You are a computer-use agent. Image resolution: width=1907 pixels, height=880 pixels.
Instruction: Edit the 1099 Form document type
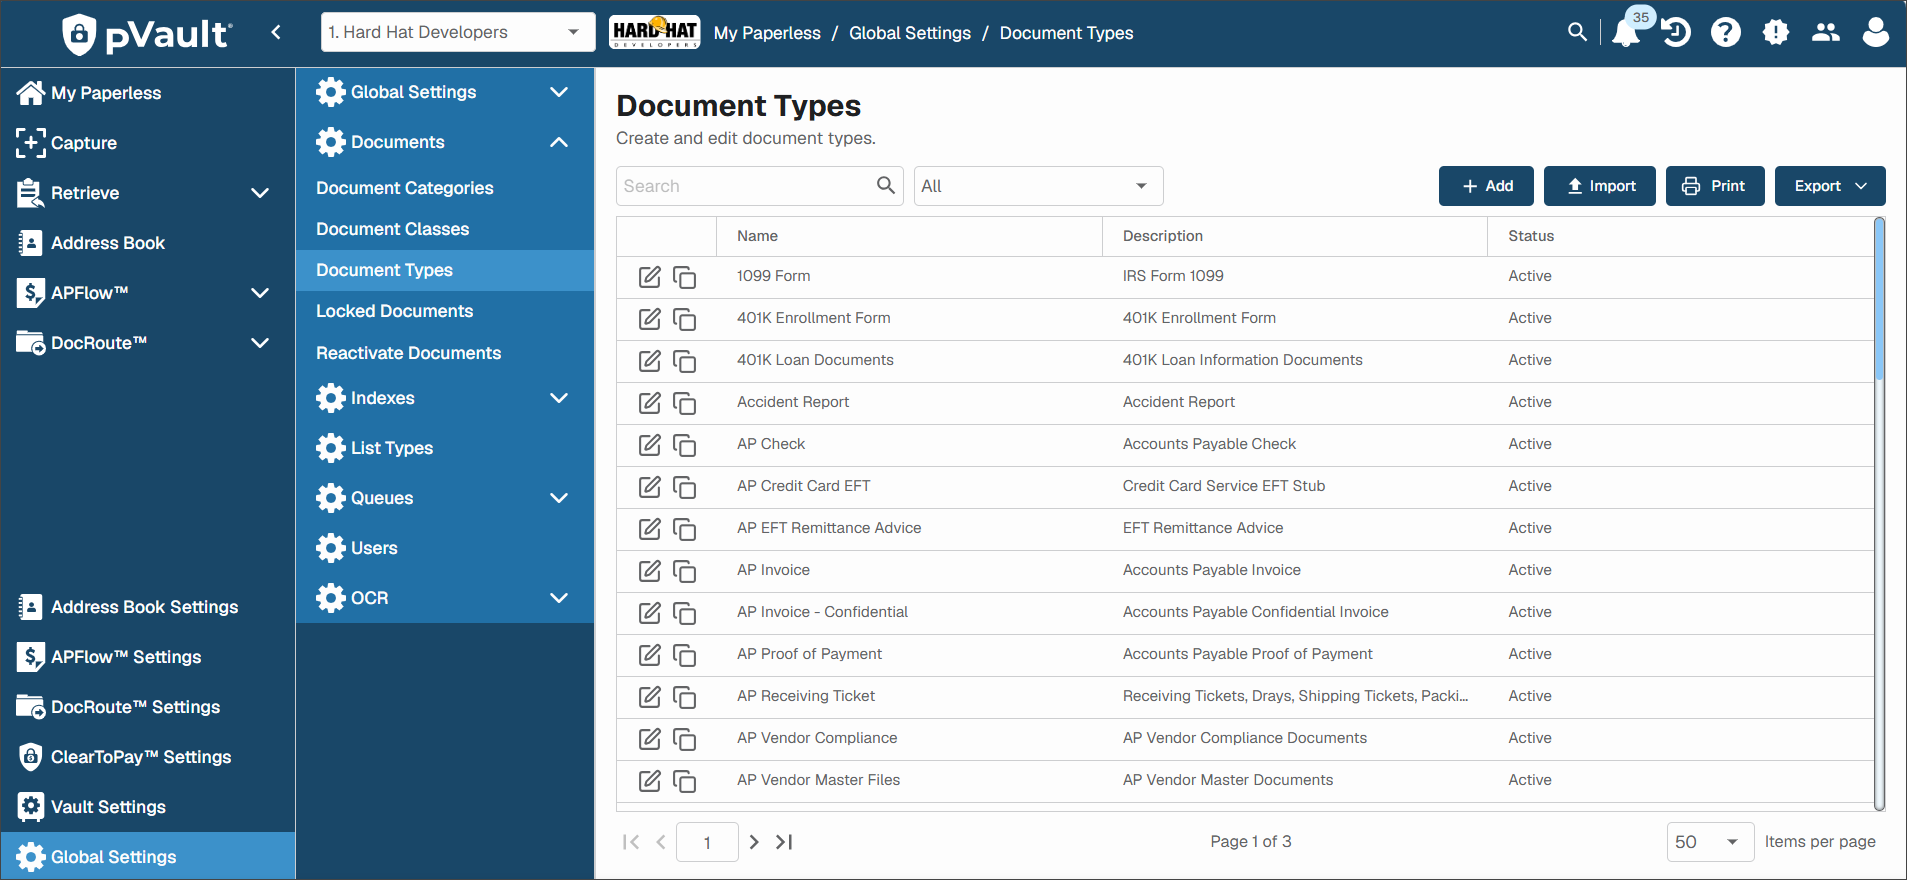650,276
